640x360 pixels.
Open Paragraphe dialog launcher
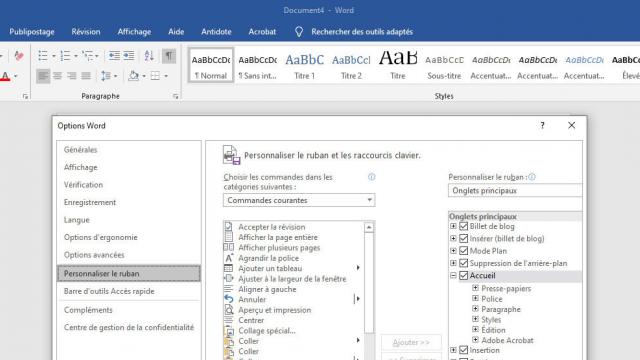tap(176, 96)
